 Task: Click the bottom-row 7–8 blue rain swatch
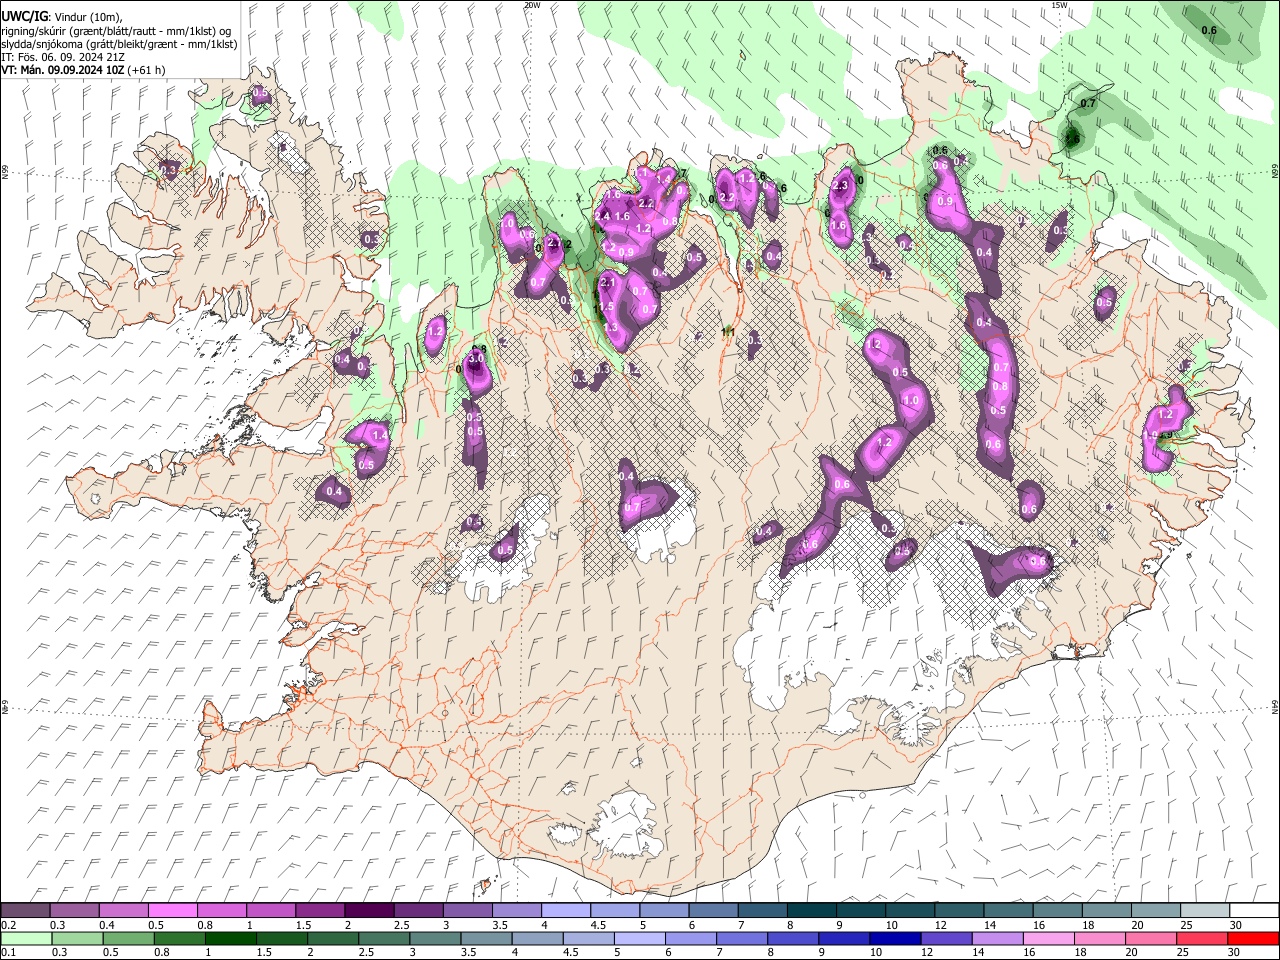741,938
